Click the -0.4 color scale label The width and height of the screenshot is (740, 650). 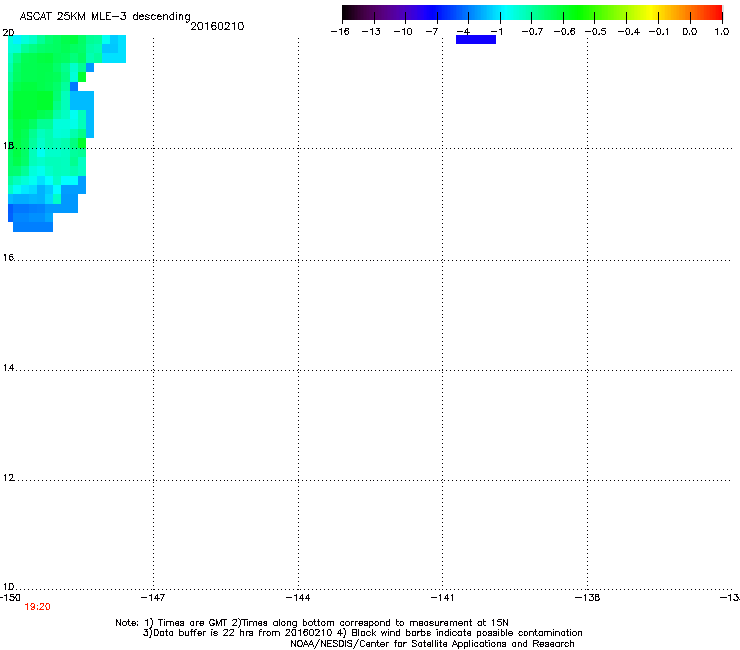pos(629,32)
